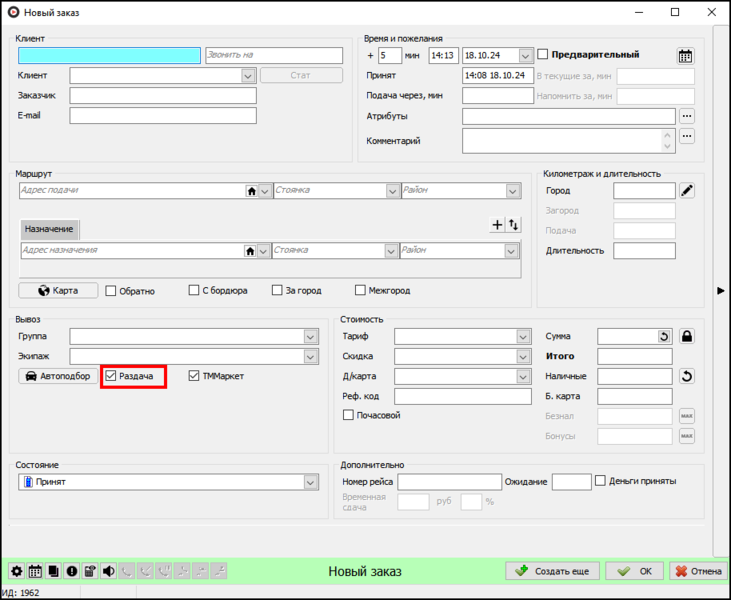Click the refresh icon beside Наличные
The width and height of the screenshot is (731, 600).
(687, 376)
